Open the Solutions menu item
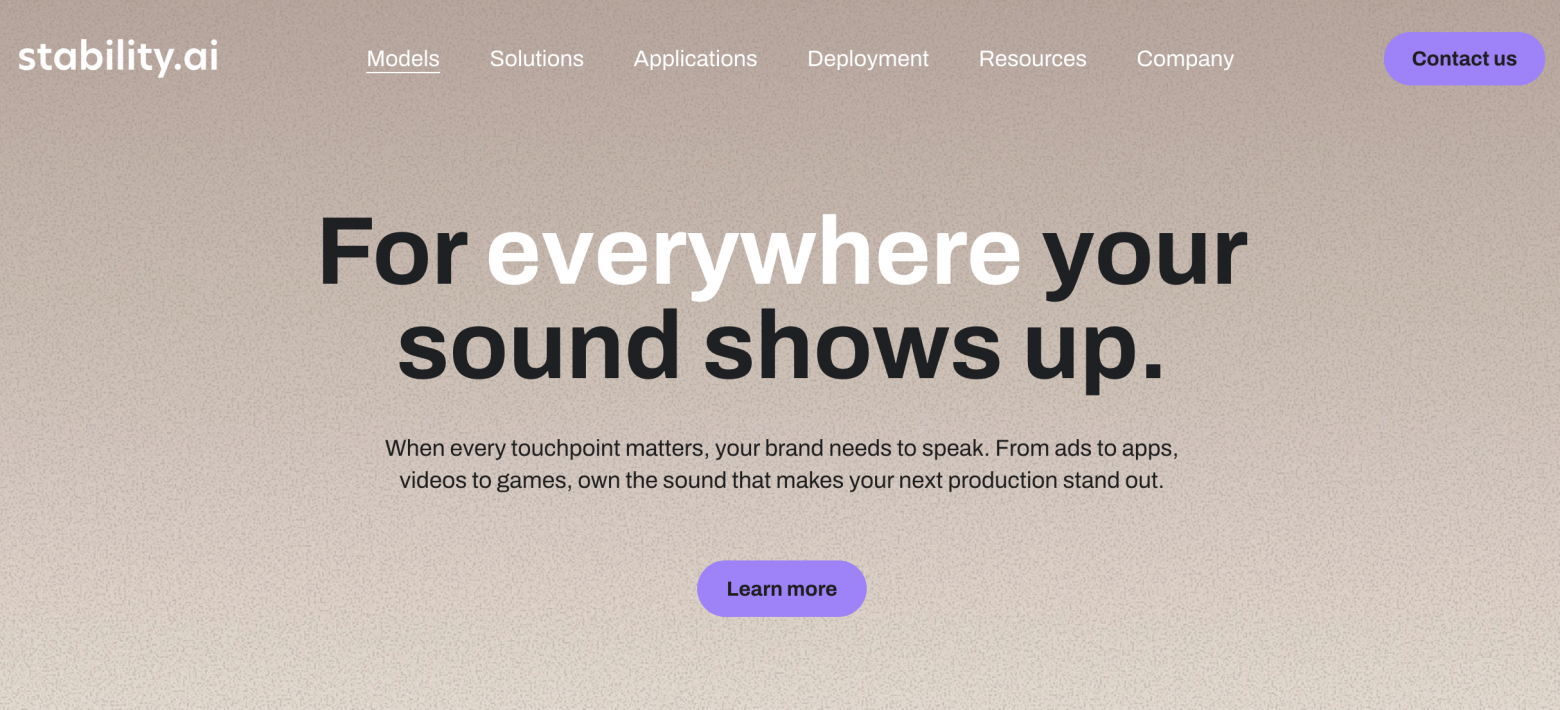This screenshot has height=710, width=1560. tap(536, 59)
